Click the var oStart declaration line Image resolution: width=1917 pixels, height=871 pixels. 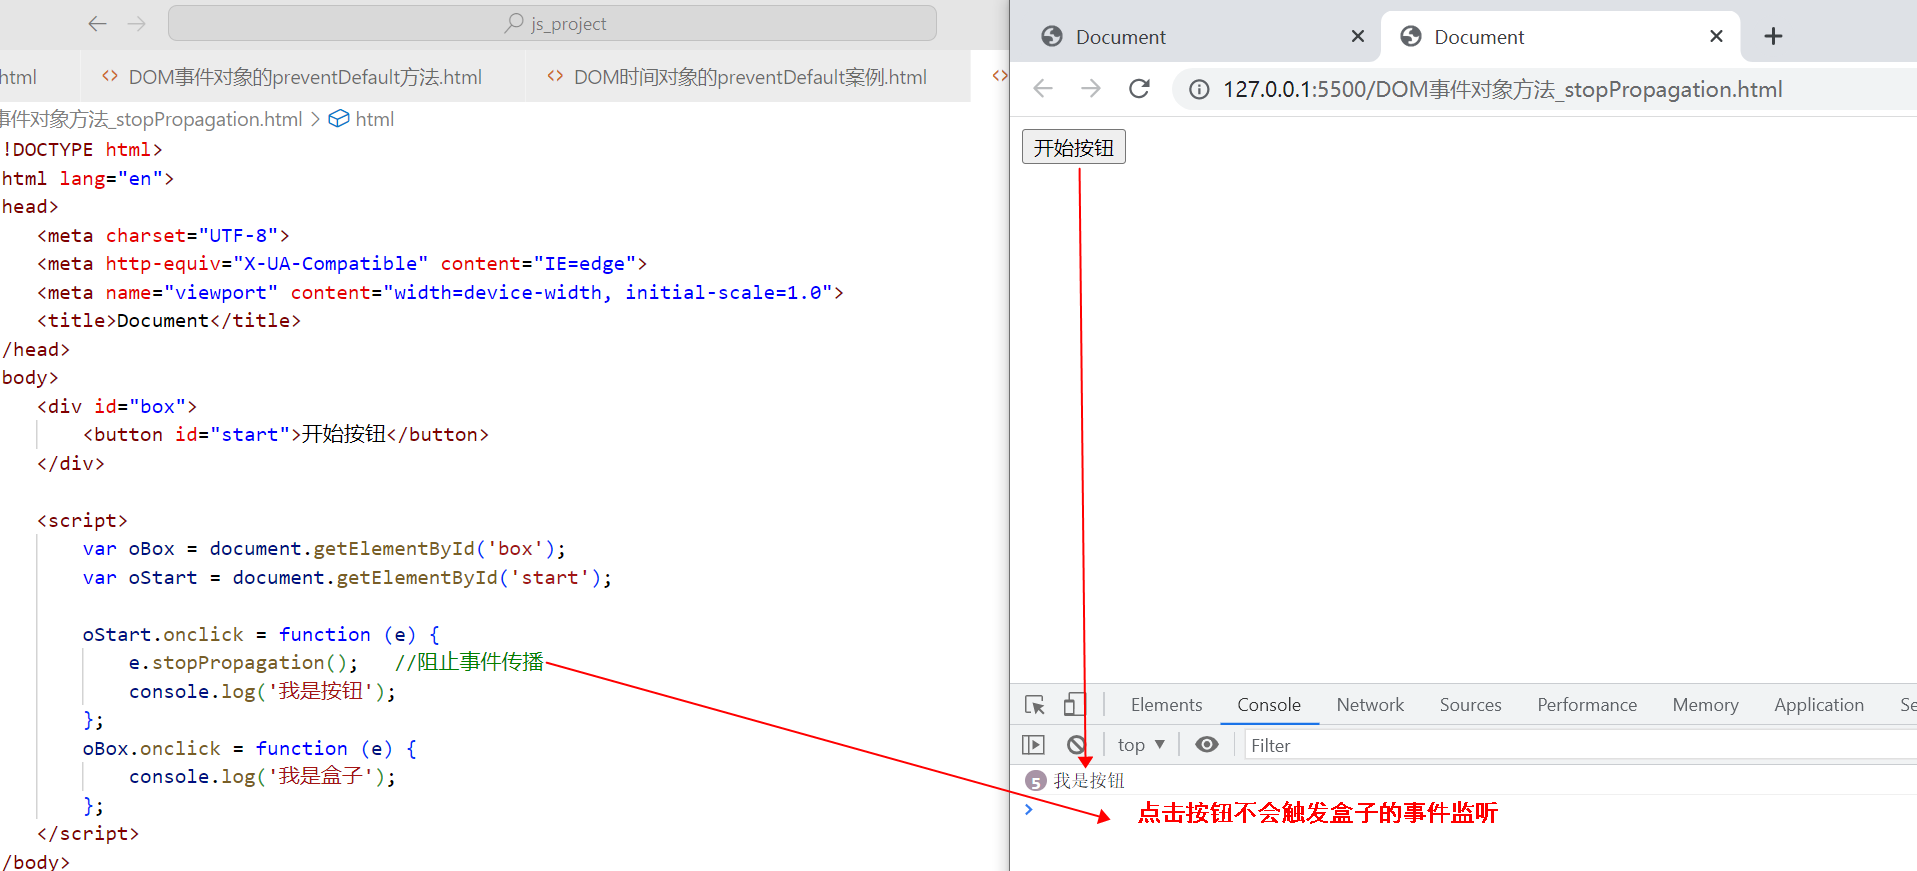(x=347, y=578)
